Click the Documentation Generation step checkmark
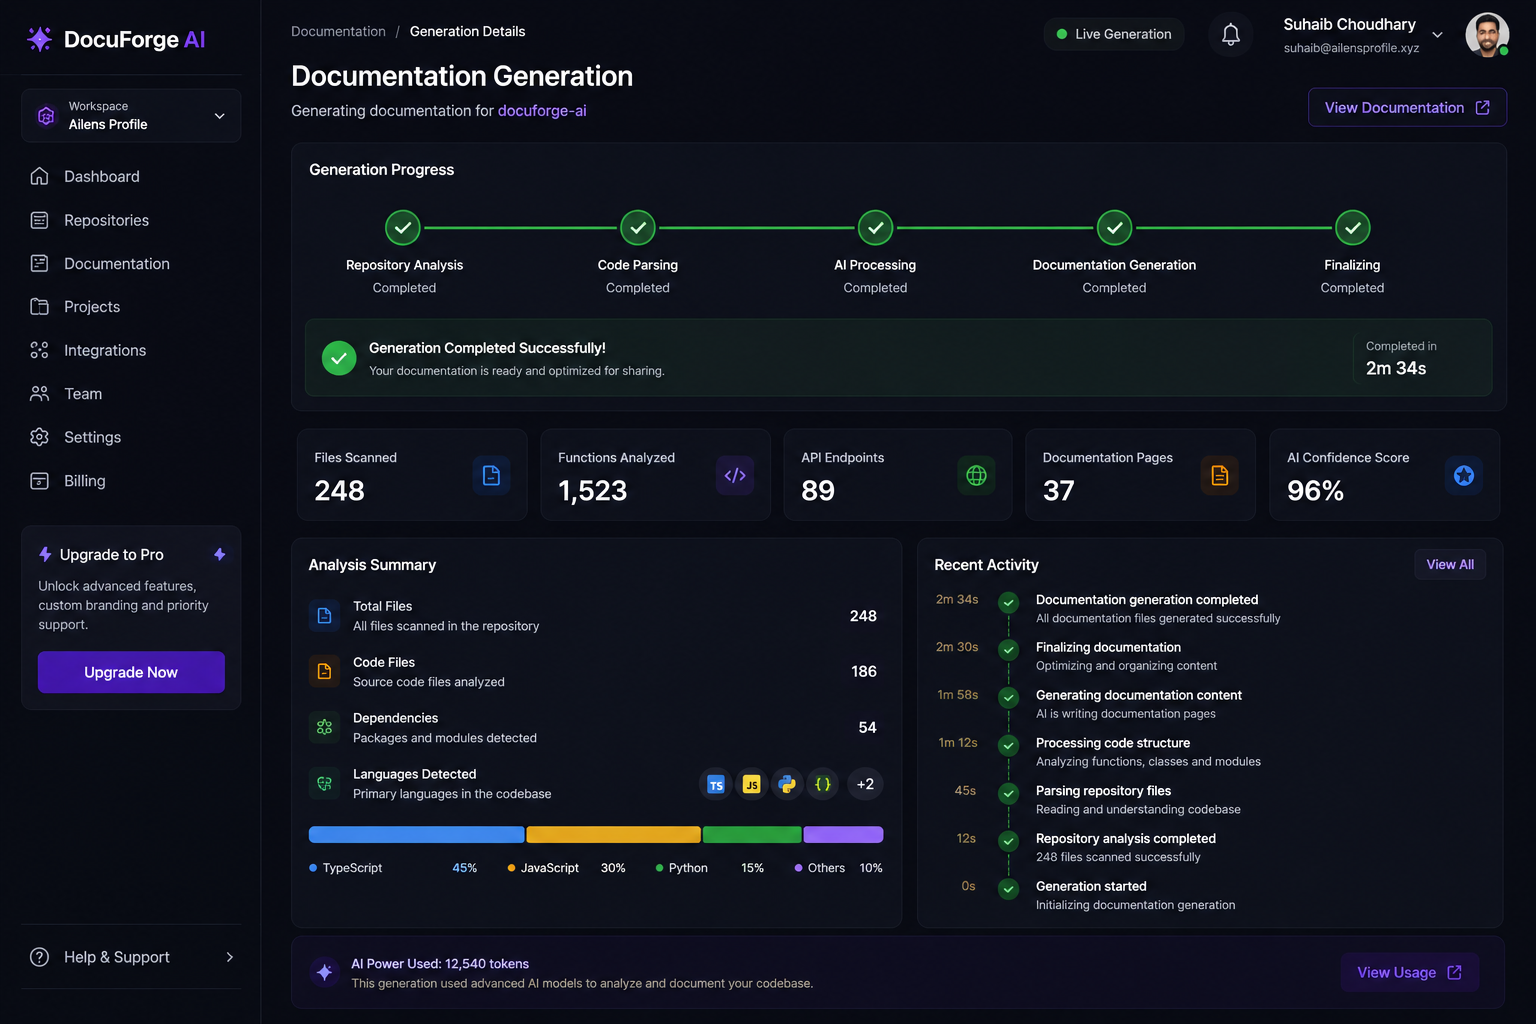The height and width of the screenshot is (1024, 1536). [1114, 228]
